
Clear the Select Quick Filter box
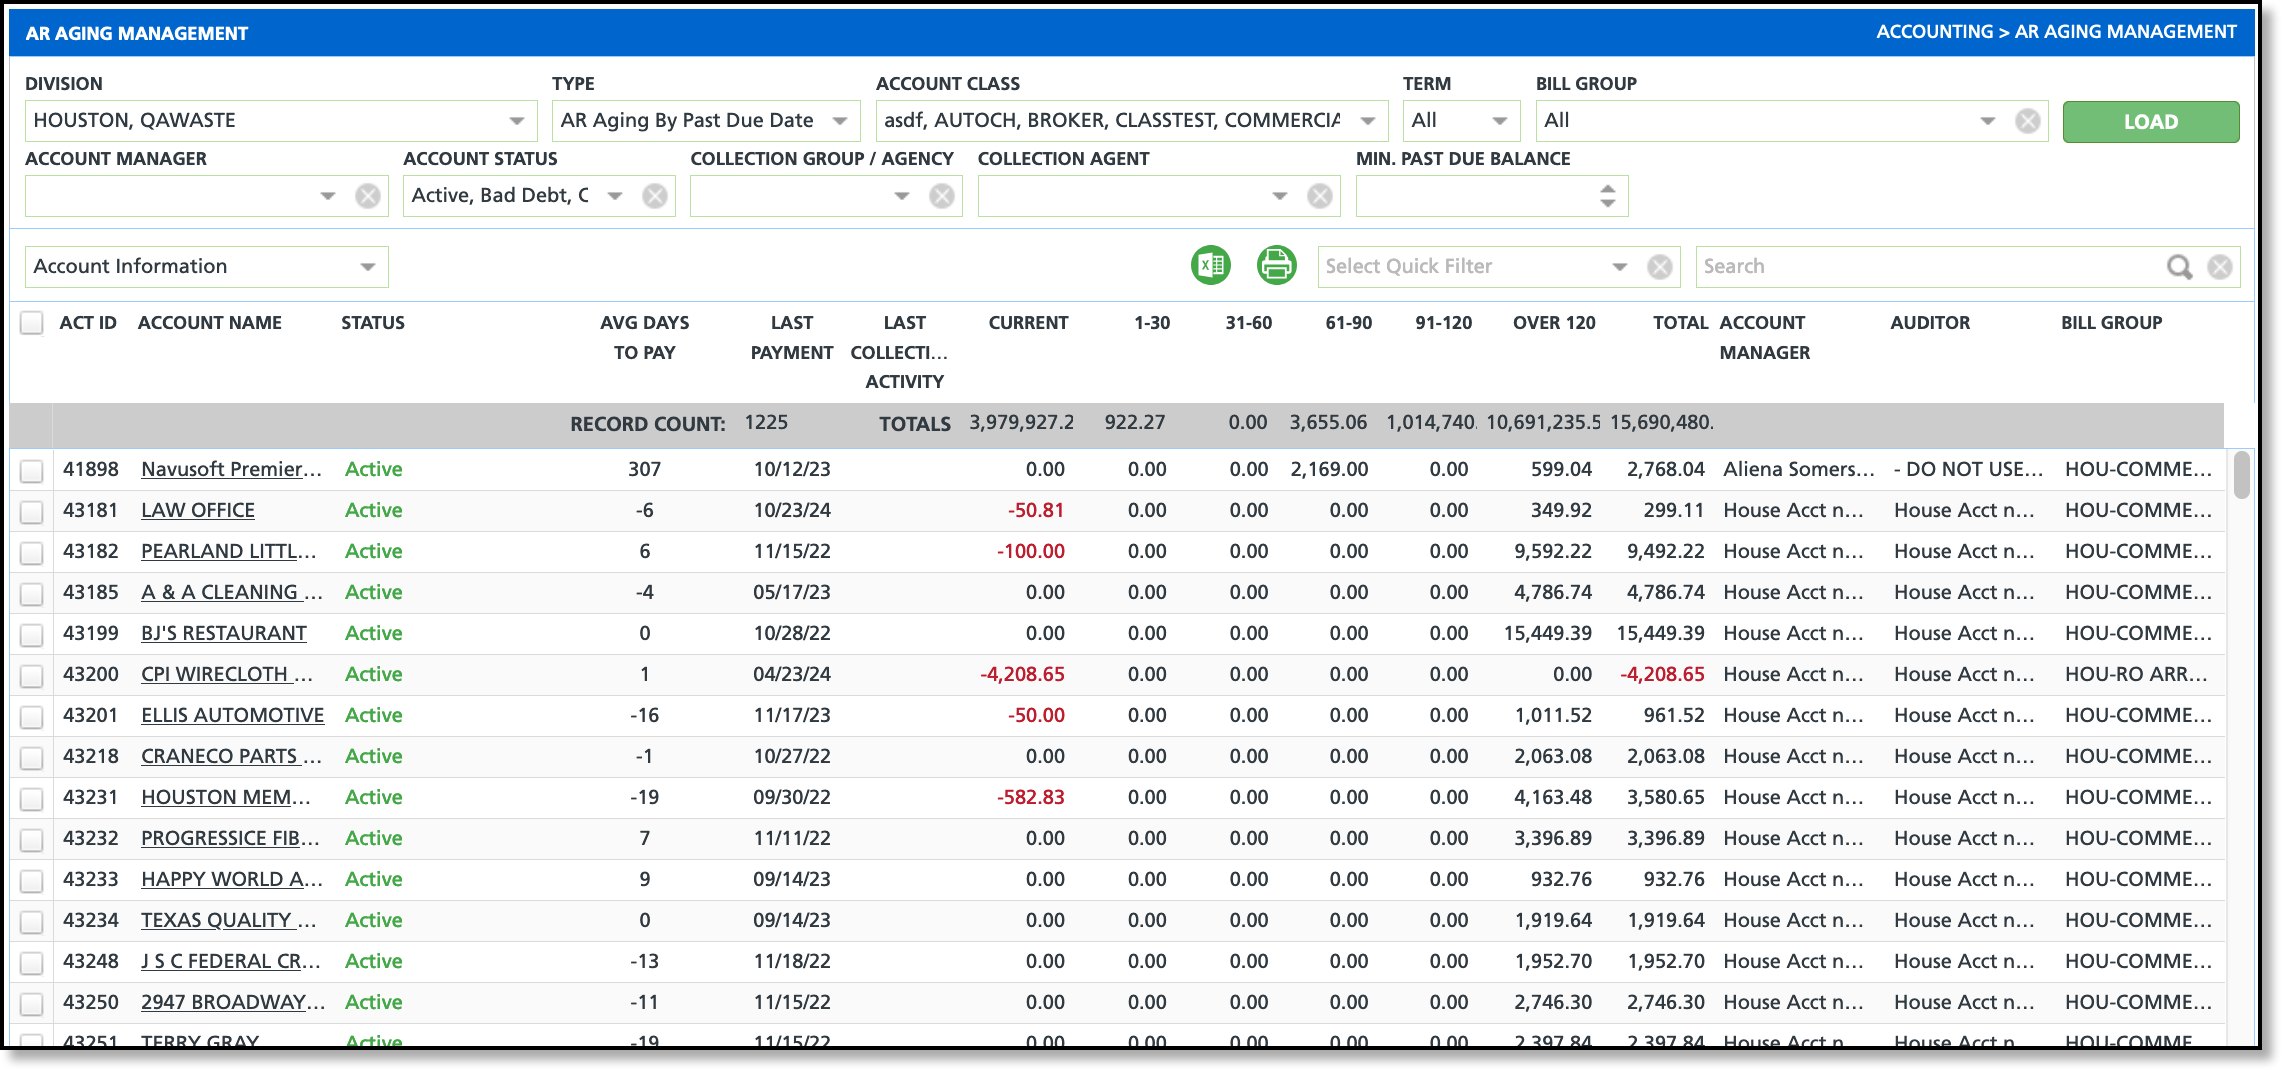click(x=1659, y=267)
